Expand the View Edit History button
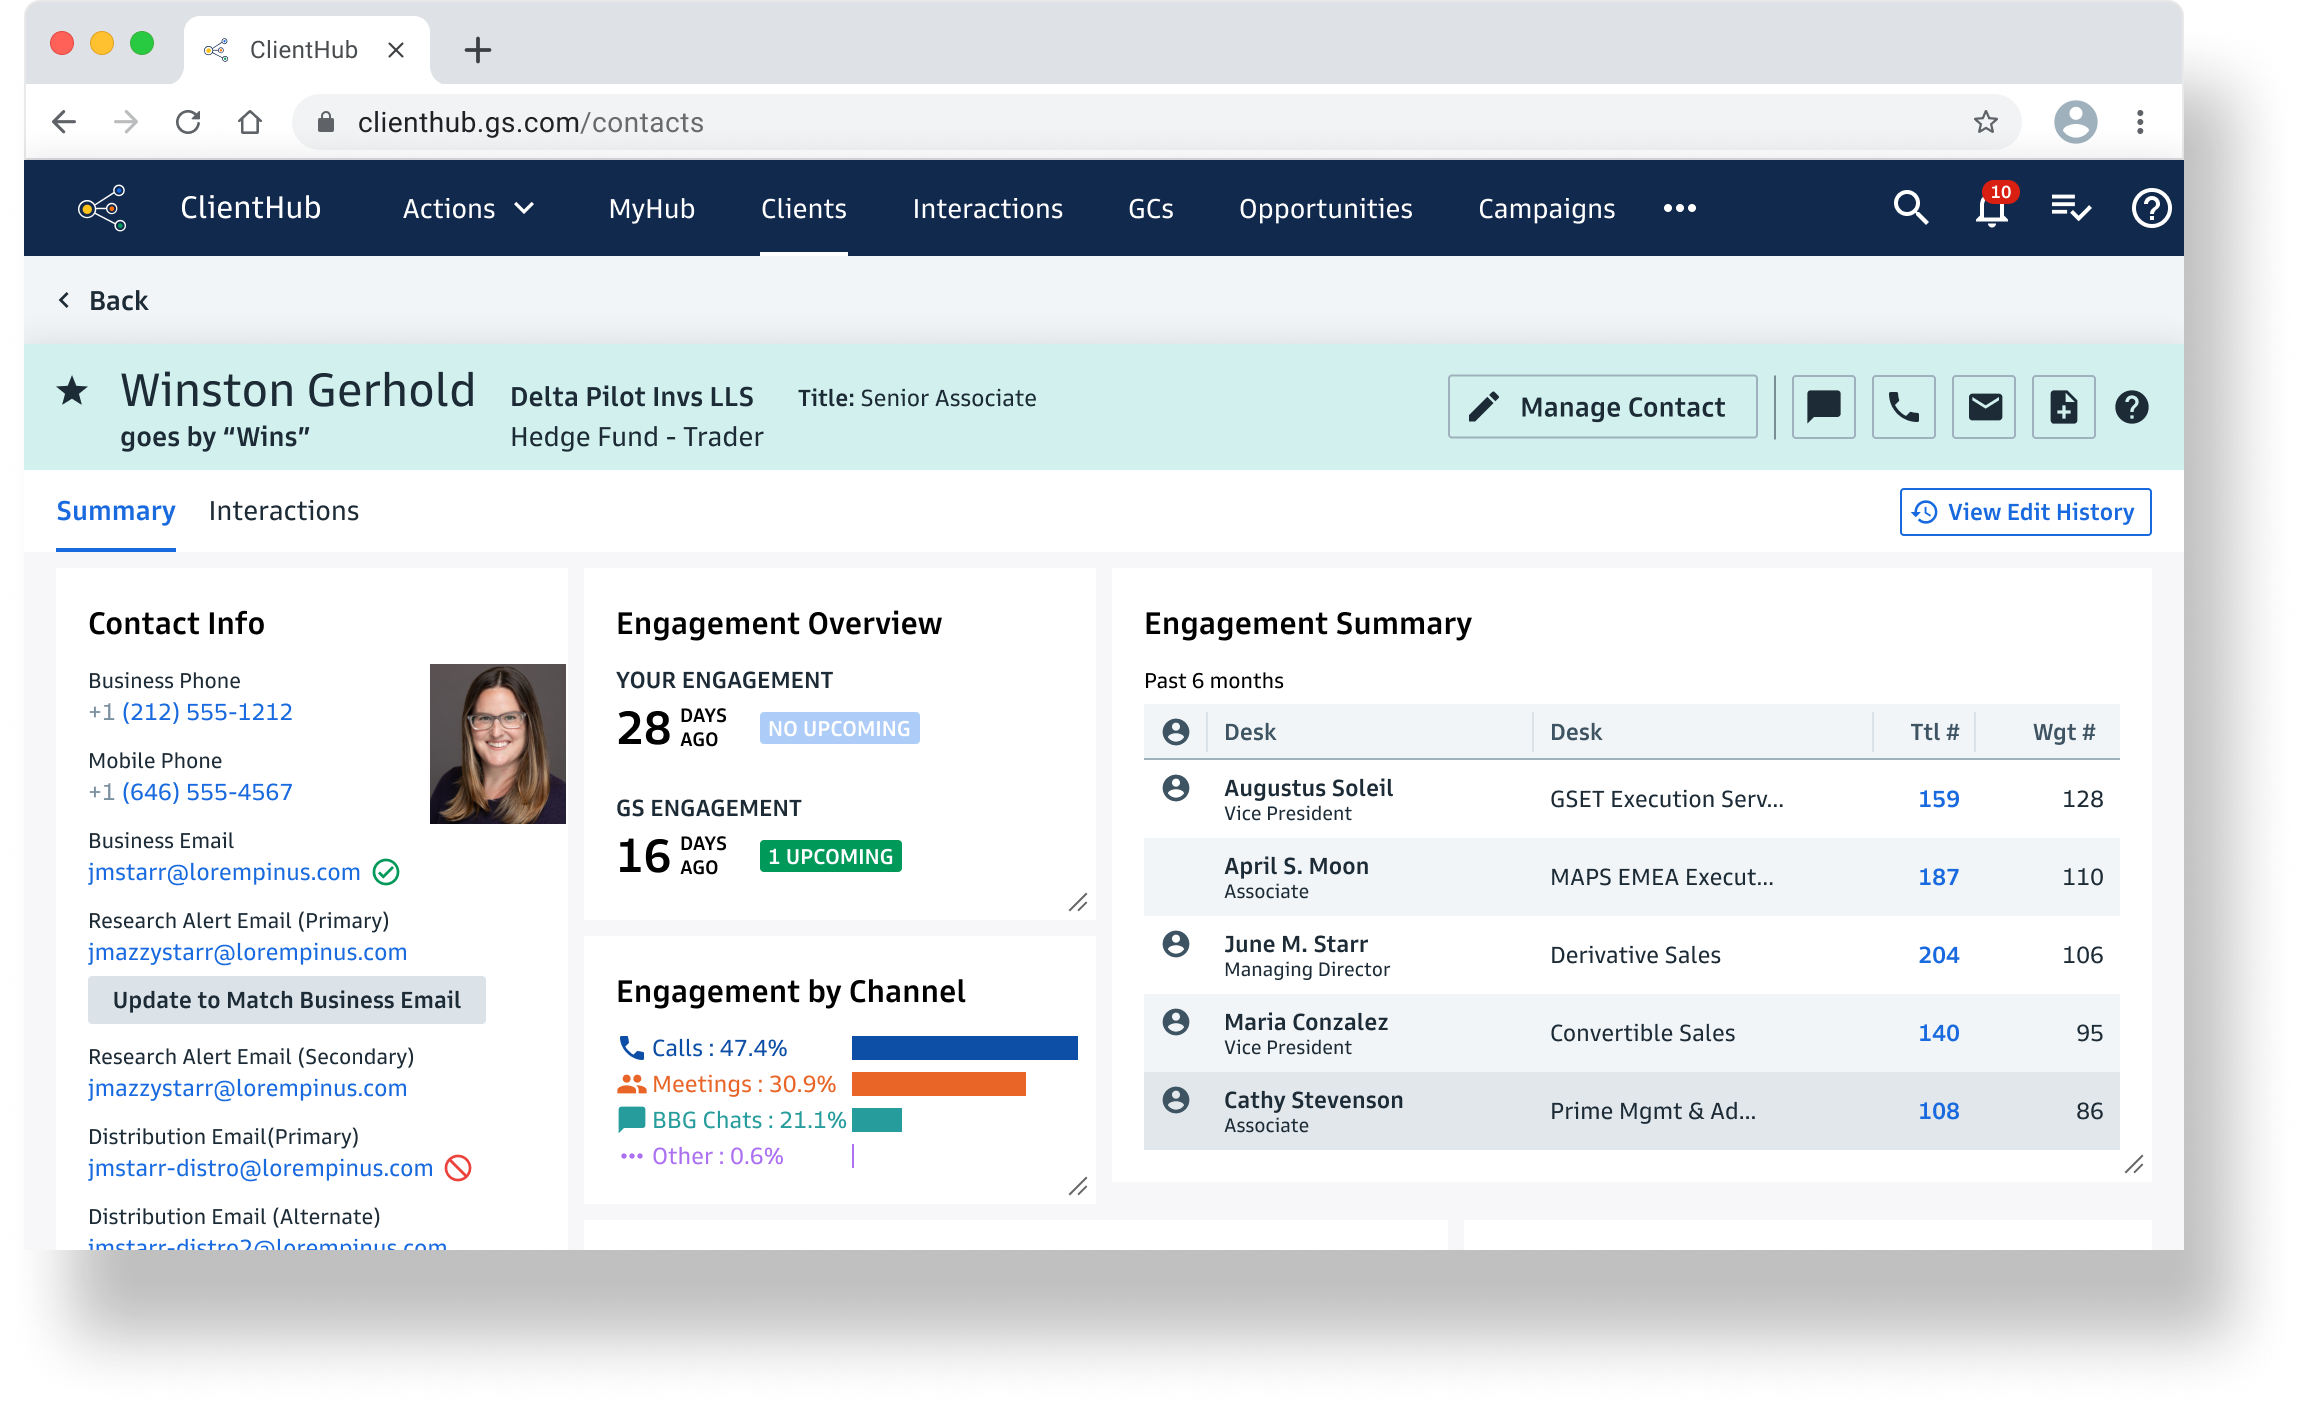Screen dimensions: 2303x1410 (2027, 512)
